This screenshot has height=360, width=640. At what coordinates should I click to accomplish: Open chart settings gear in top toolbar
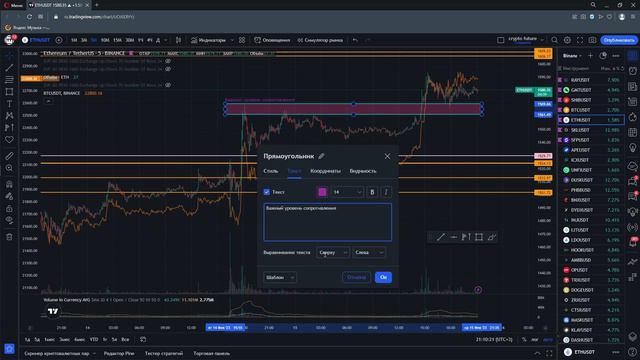[x=567, y=40]
